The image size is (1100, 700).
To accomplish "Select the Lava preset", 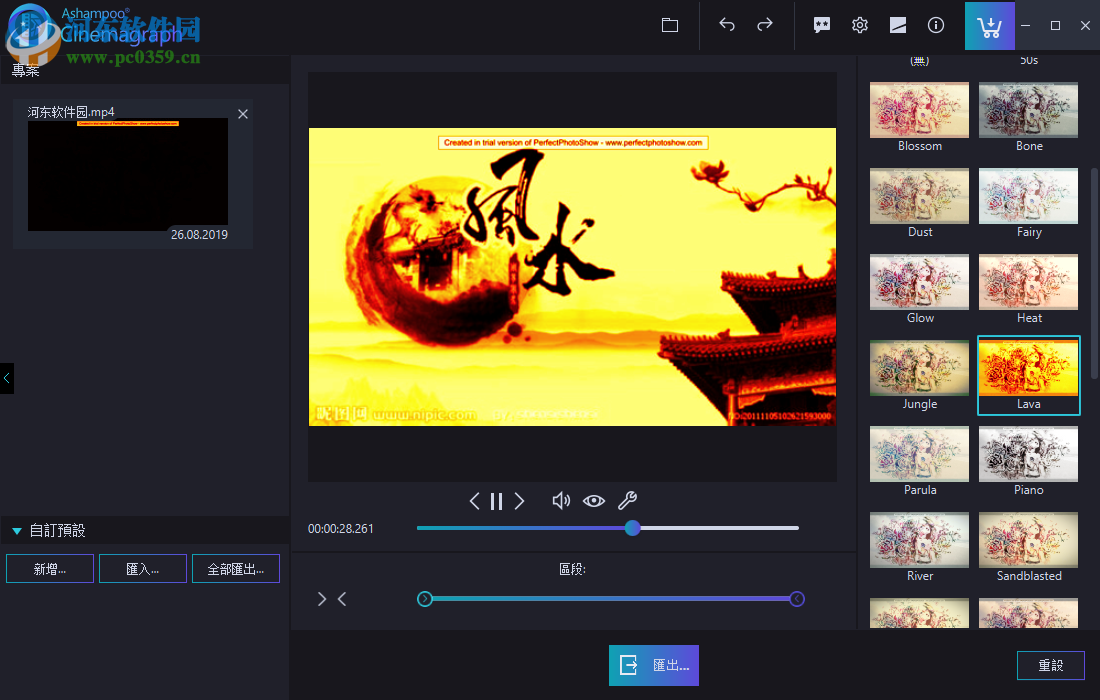I will [x=1028, y=375].
